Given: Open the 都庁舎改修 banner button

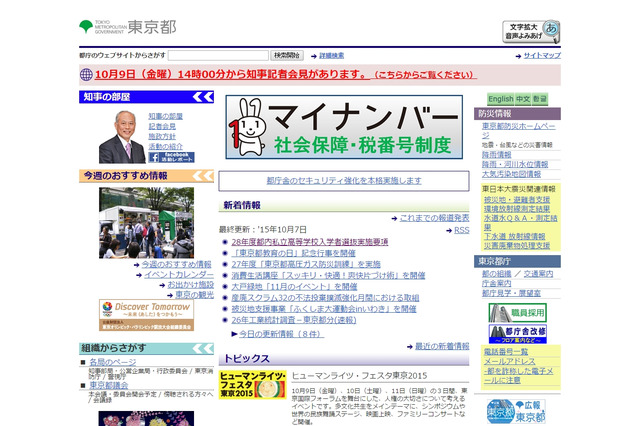Looking at the screenshot, I should [x=518, y=334].
